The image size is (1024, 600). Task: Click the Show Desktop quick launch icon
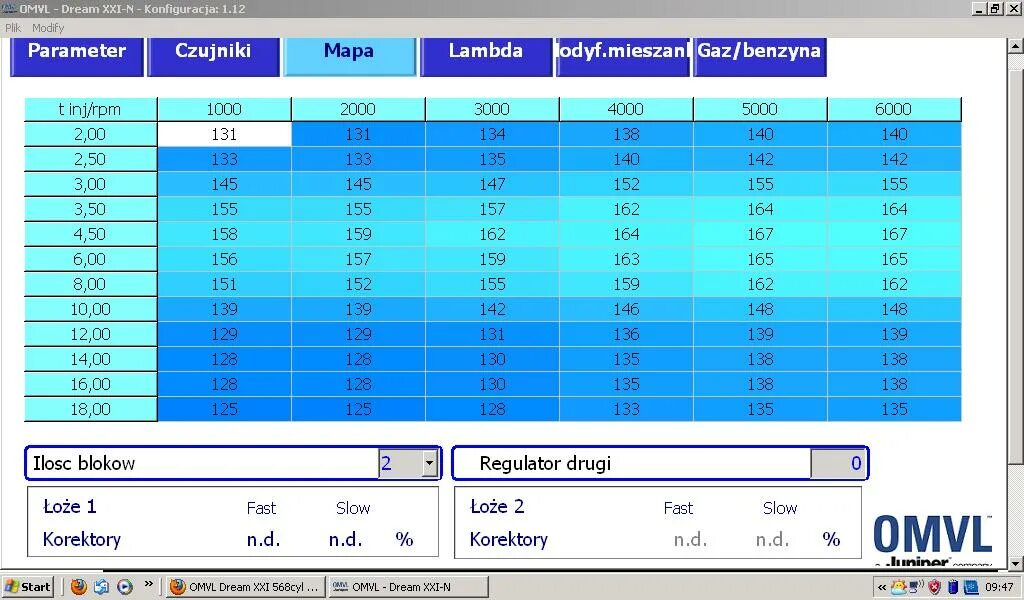101,586
